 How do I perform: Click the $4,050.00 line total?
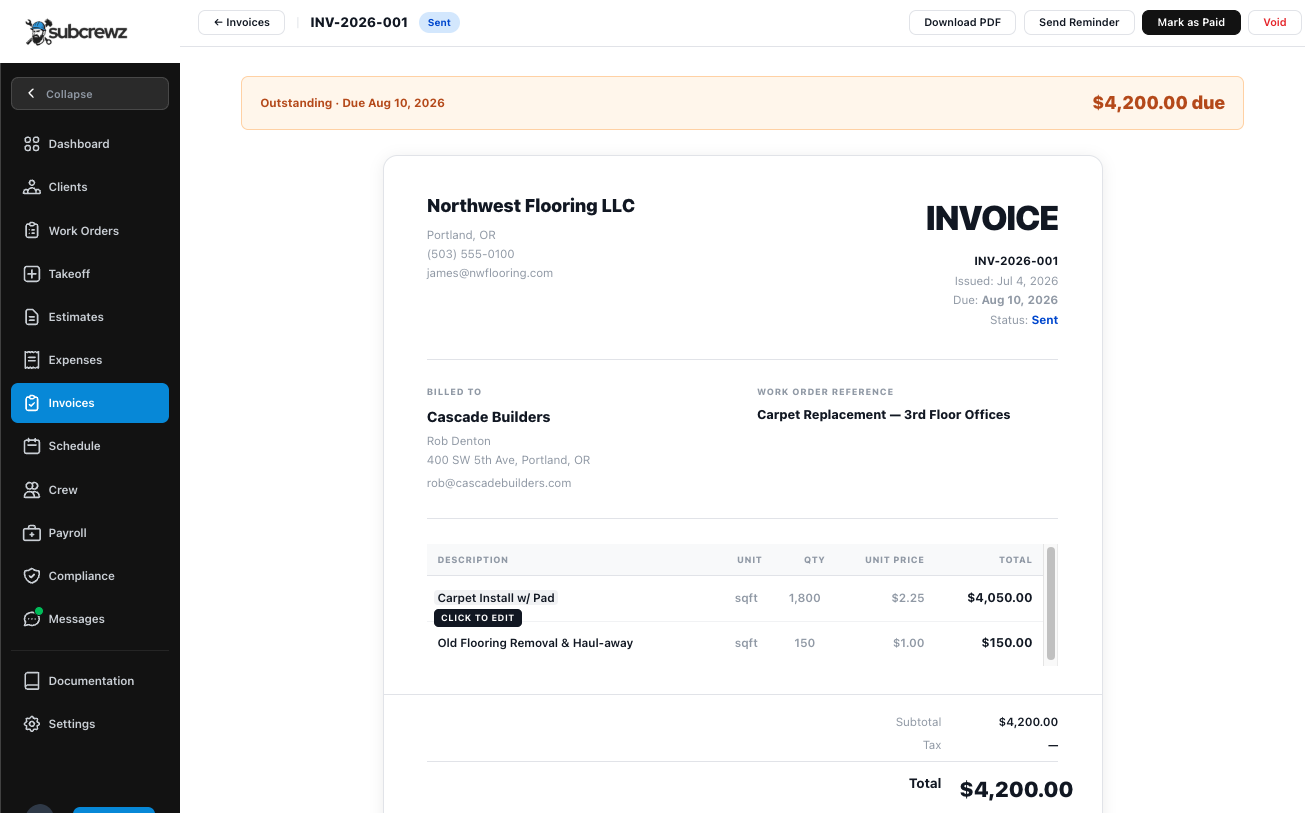(1000, 598)
